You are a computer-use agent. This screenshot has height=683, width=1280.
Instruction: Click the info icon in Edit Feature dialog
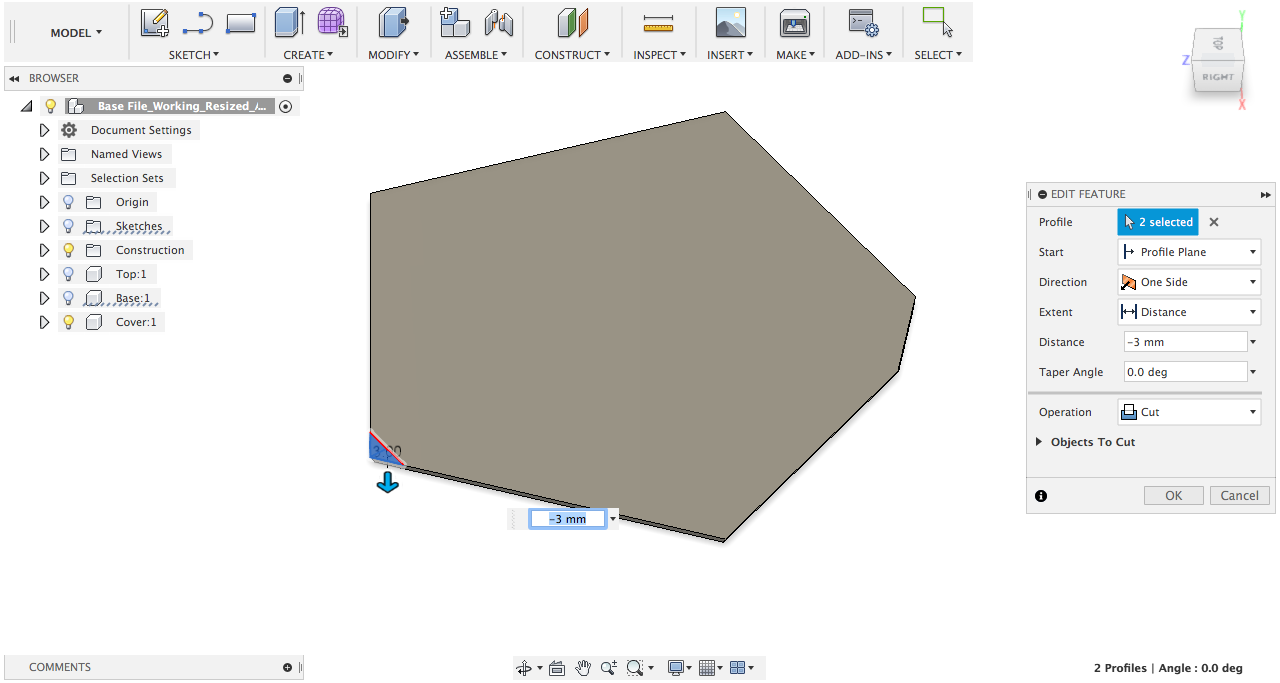pos(1041,495)
